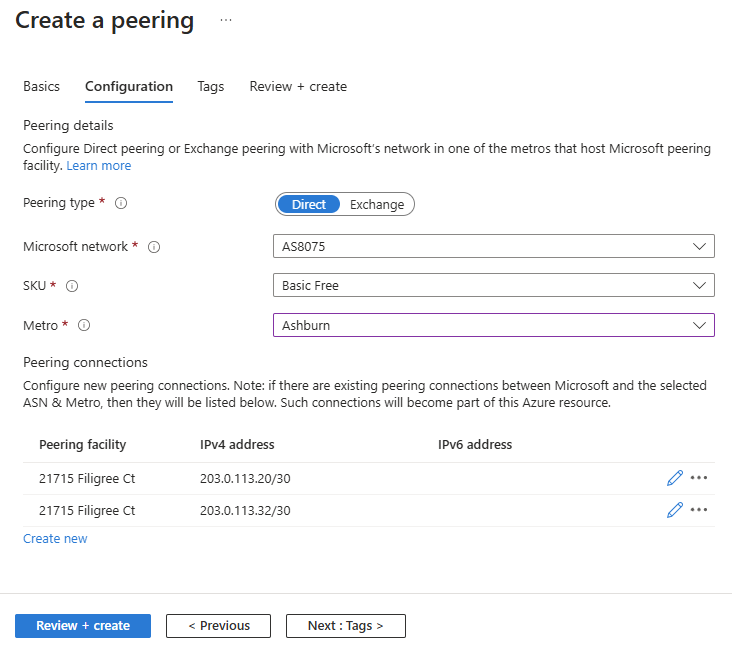
Task: Select Direct peering type
Action: click(309, 204)
